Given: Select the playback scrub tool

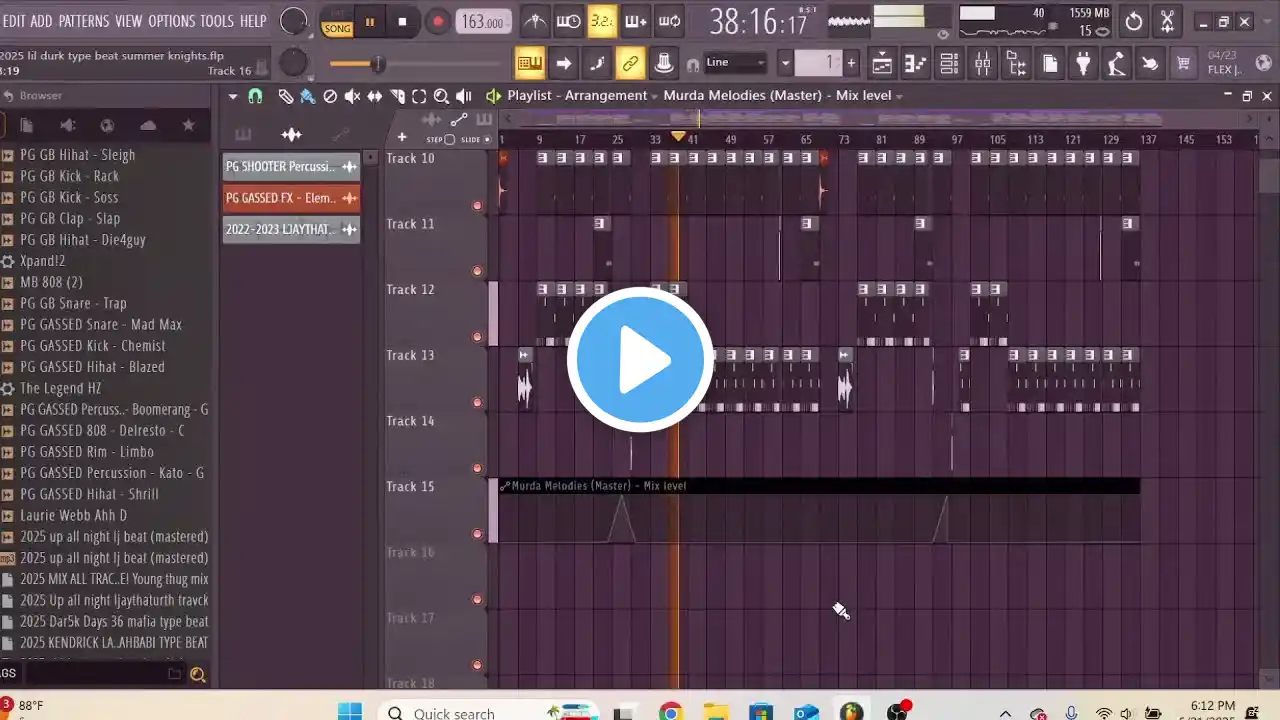Looking at the screenshot, I should [x=463, y=96].
